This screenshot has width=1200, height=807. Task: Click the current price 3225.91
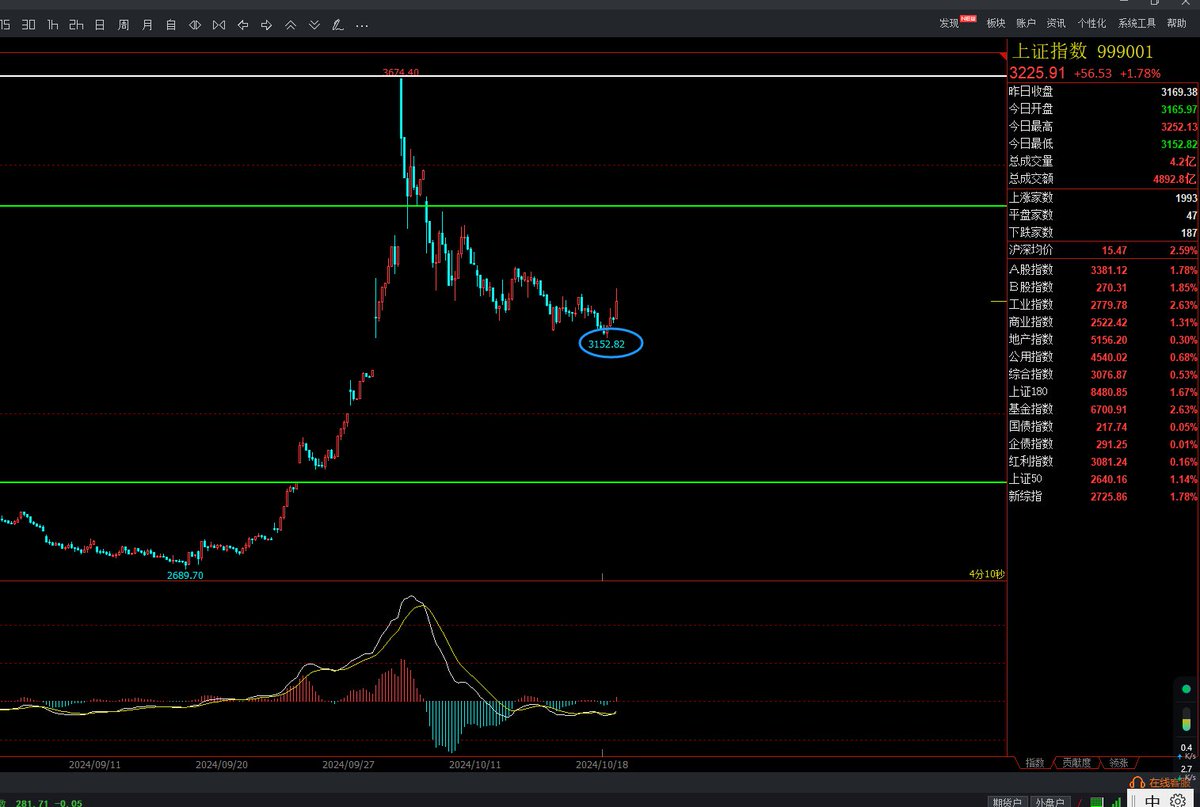pyautogui.click(x=1035, y=73)
